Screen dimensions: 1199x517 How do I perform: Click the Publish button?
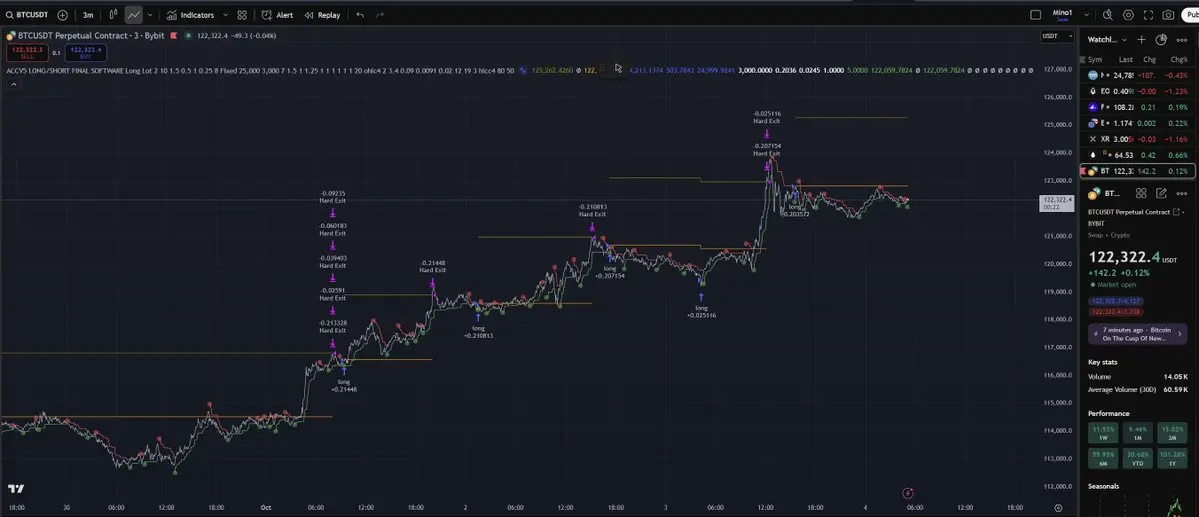1190,15
